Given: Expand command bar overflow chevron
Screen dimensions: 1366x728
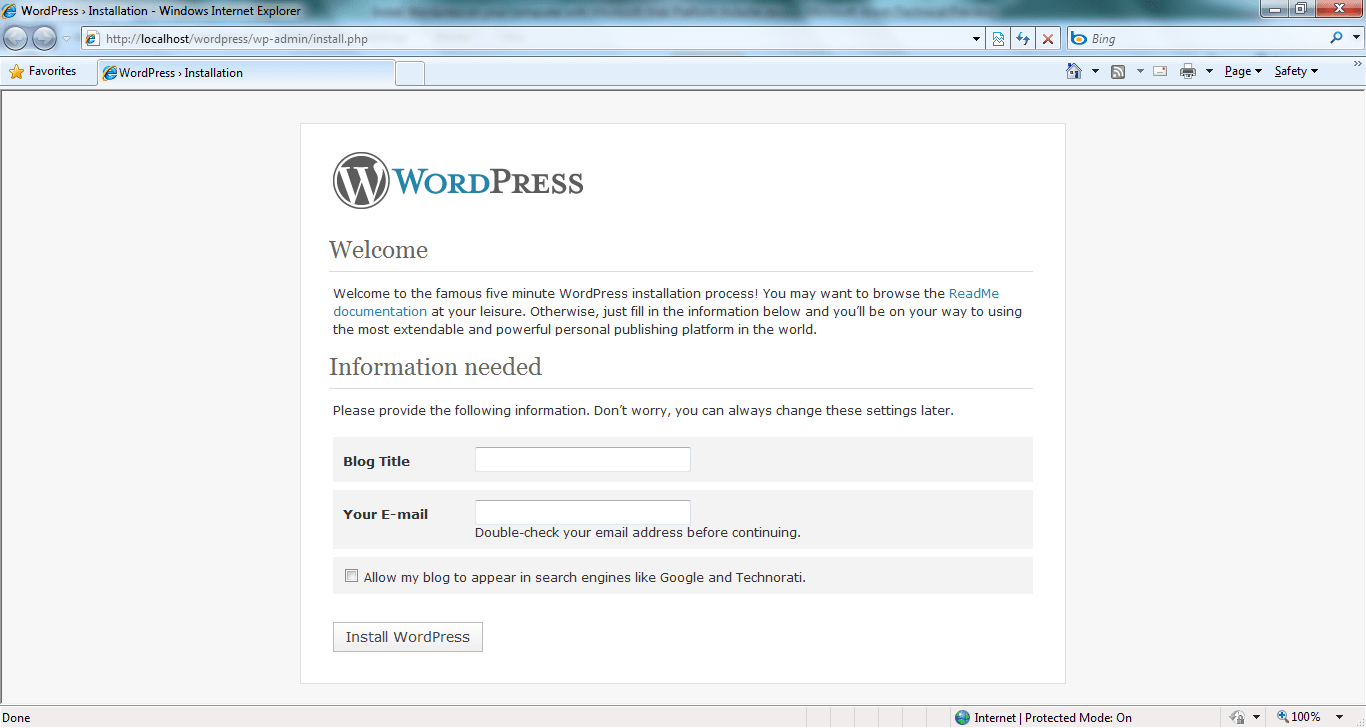Looking at the screenshot, I should pos(1357,66).
